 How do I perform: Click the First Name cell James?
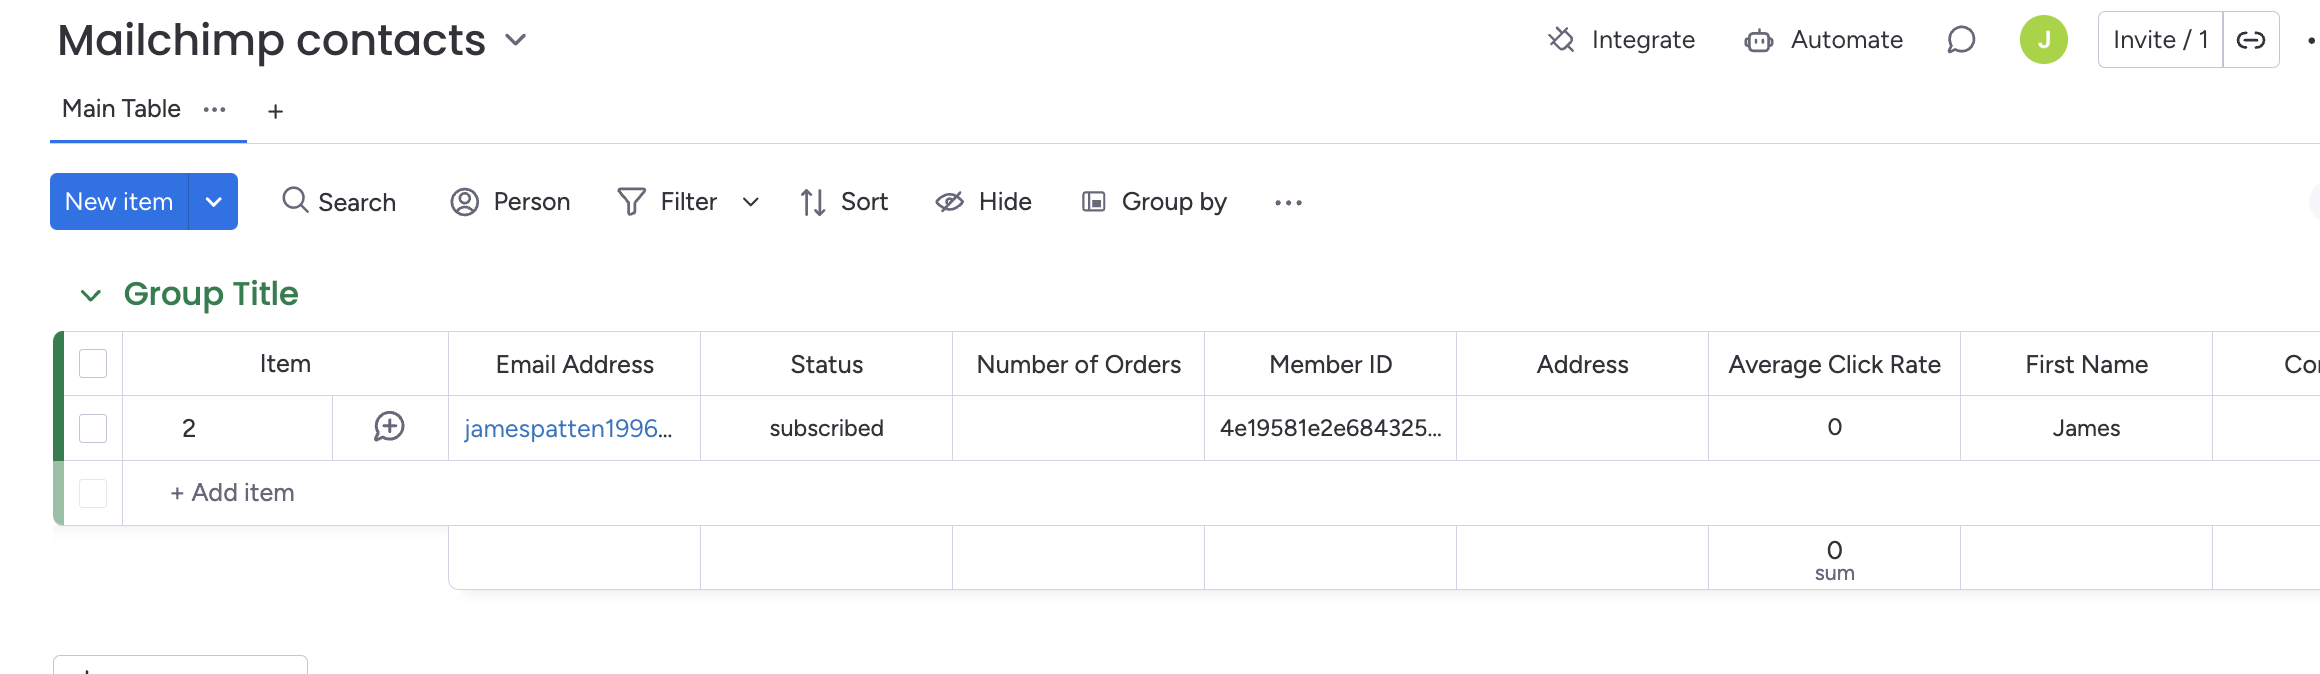[x=2087, y=428]
